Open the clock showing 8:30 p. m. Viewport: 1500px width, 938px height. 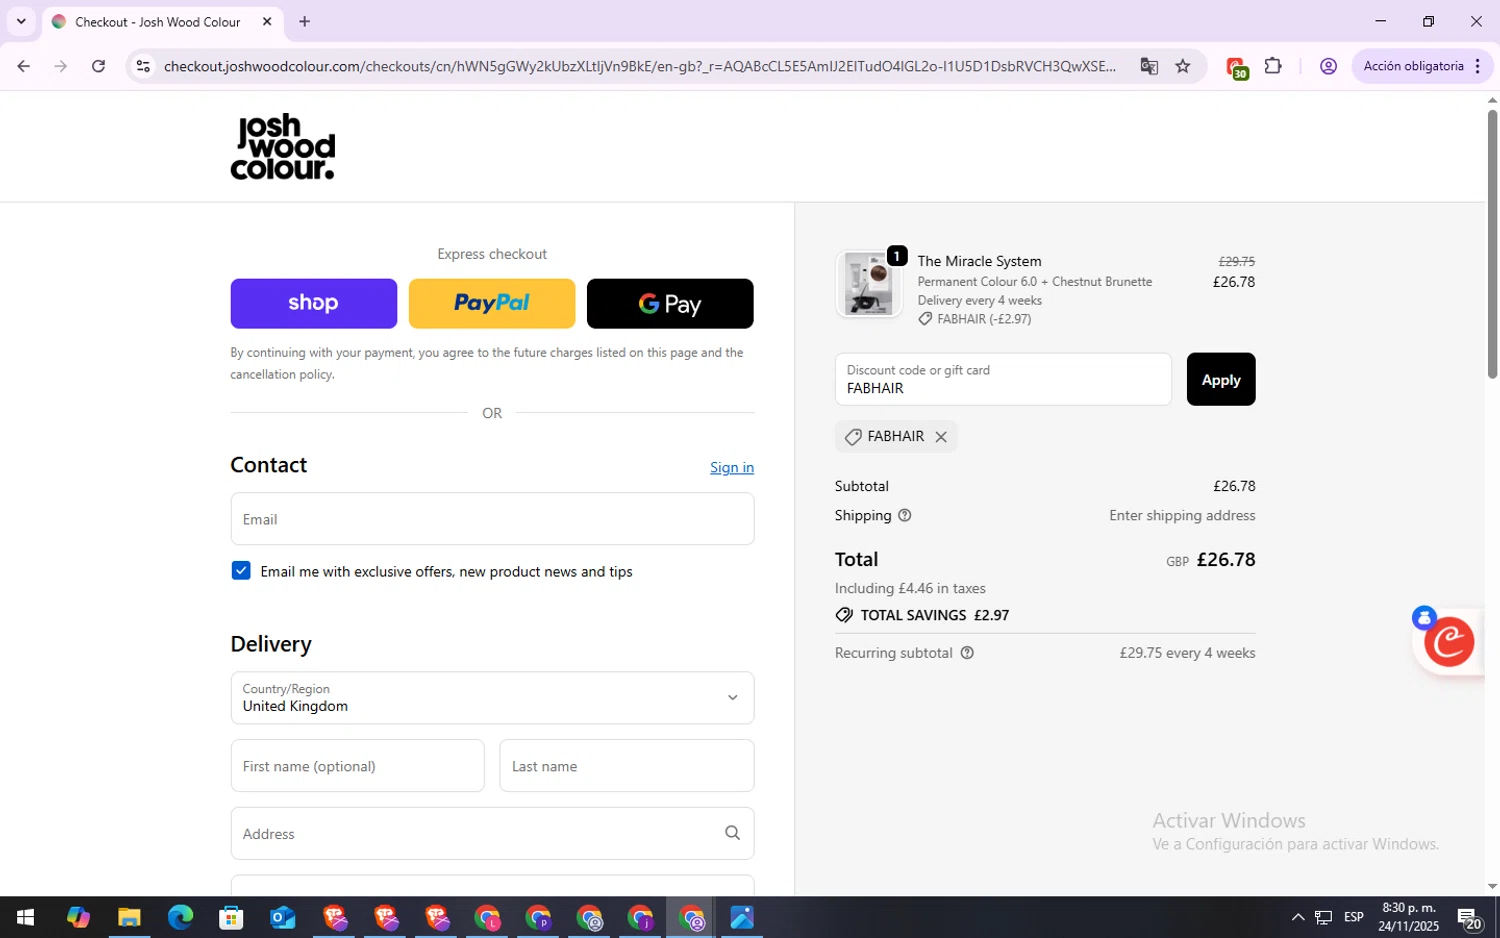point(1408,917)
